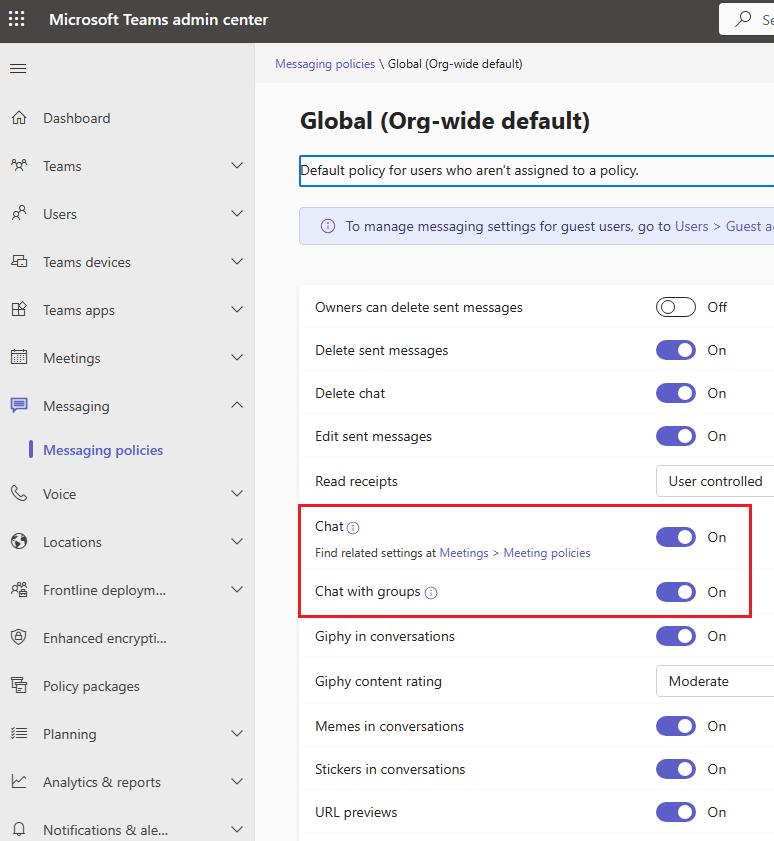Click the Policy packages icon
774x841 pixels.
click(x=19, y=685)
